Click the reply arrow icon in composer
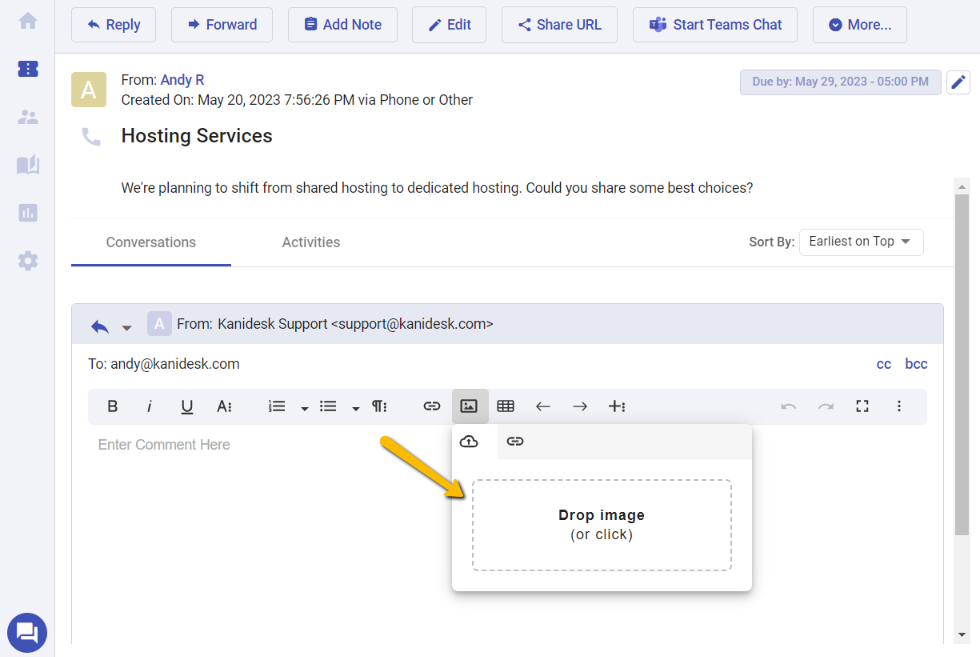Screen dimensions: 980x657 tap(100, 326)
